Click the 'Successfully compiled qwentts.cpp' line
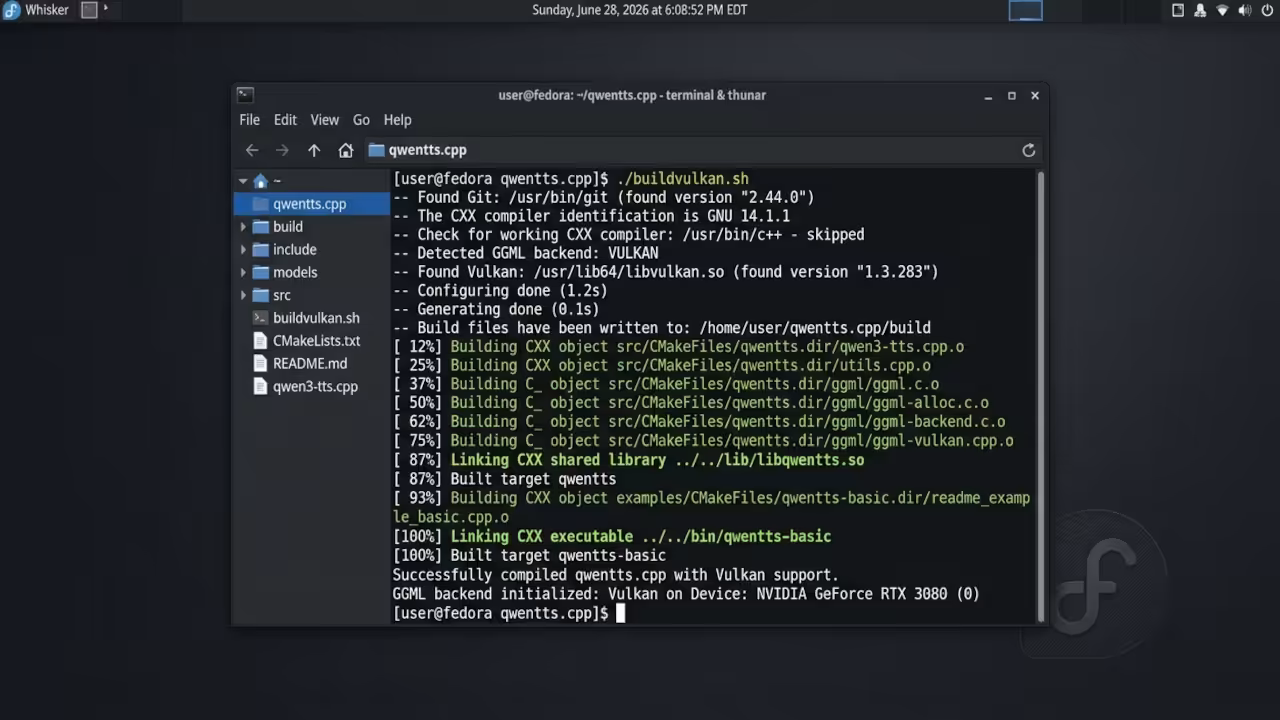The width and height of the screenshot is (1280, 720). 616,575
